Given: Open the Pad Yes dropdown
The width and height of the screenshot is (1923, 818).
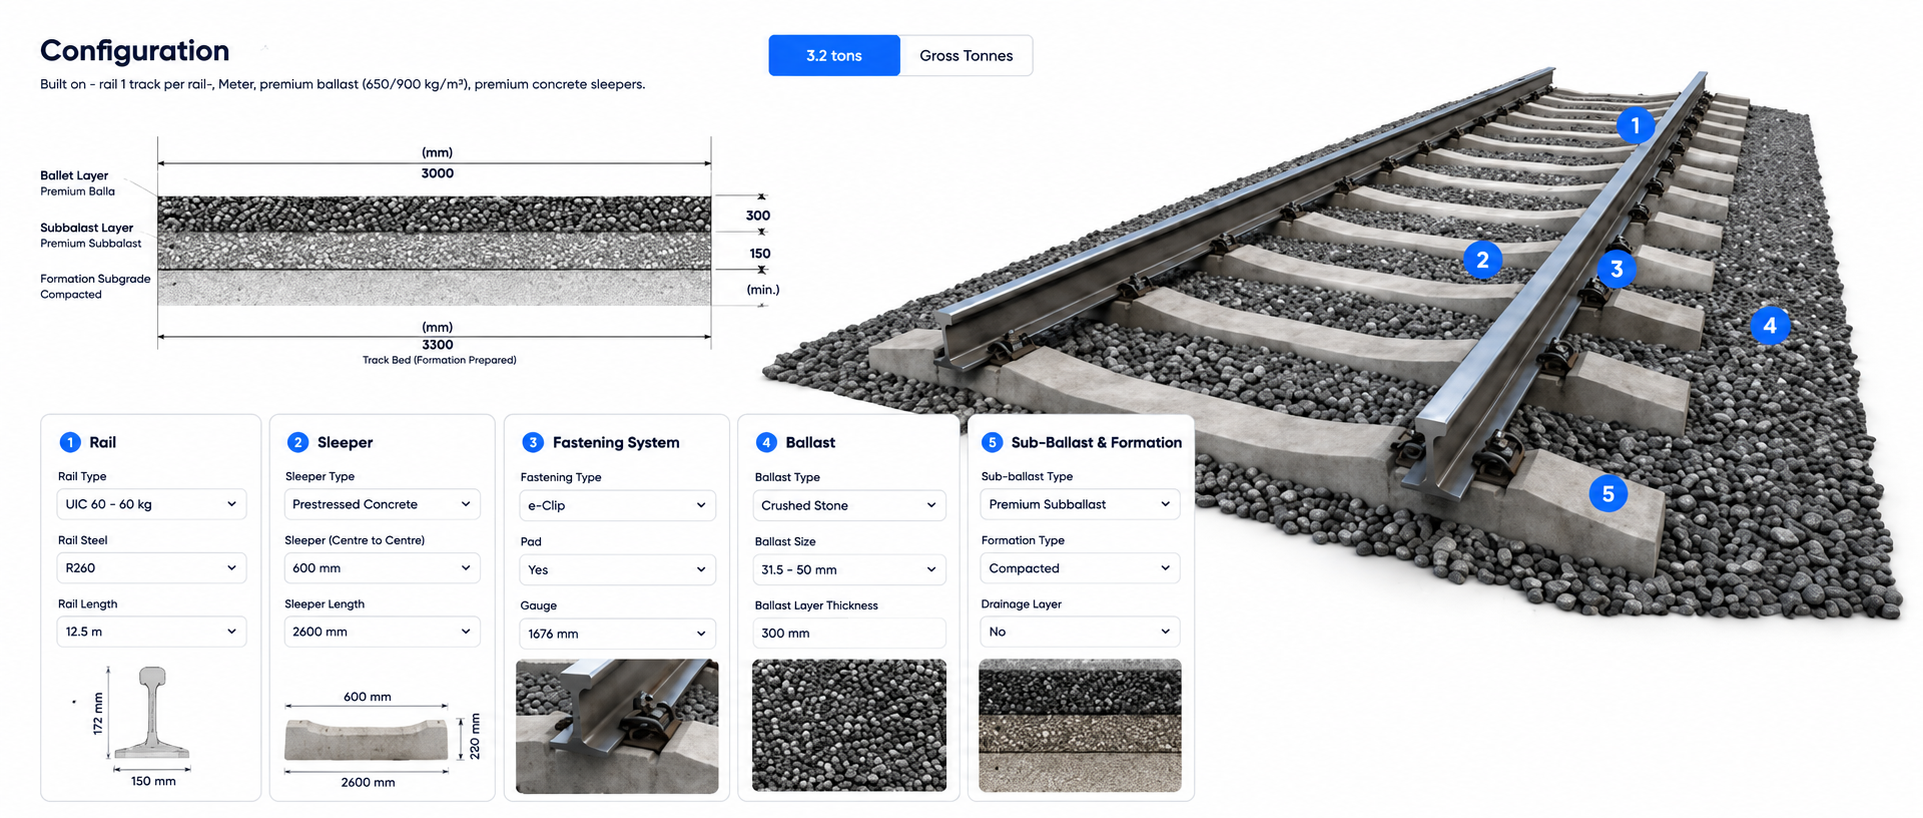Looking at the screenshot, I should [617, 569].
